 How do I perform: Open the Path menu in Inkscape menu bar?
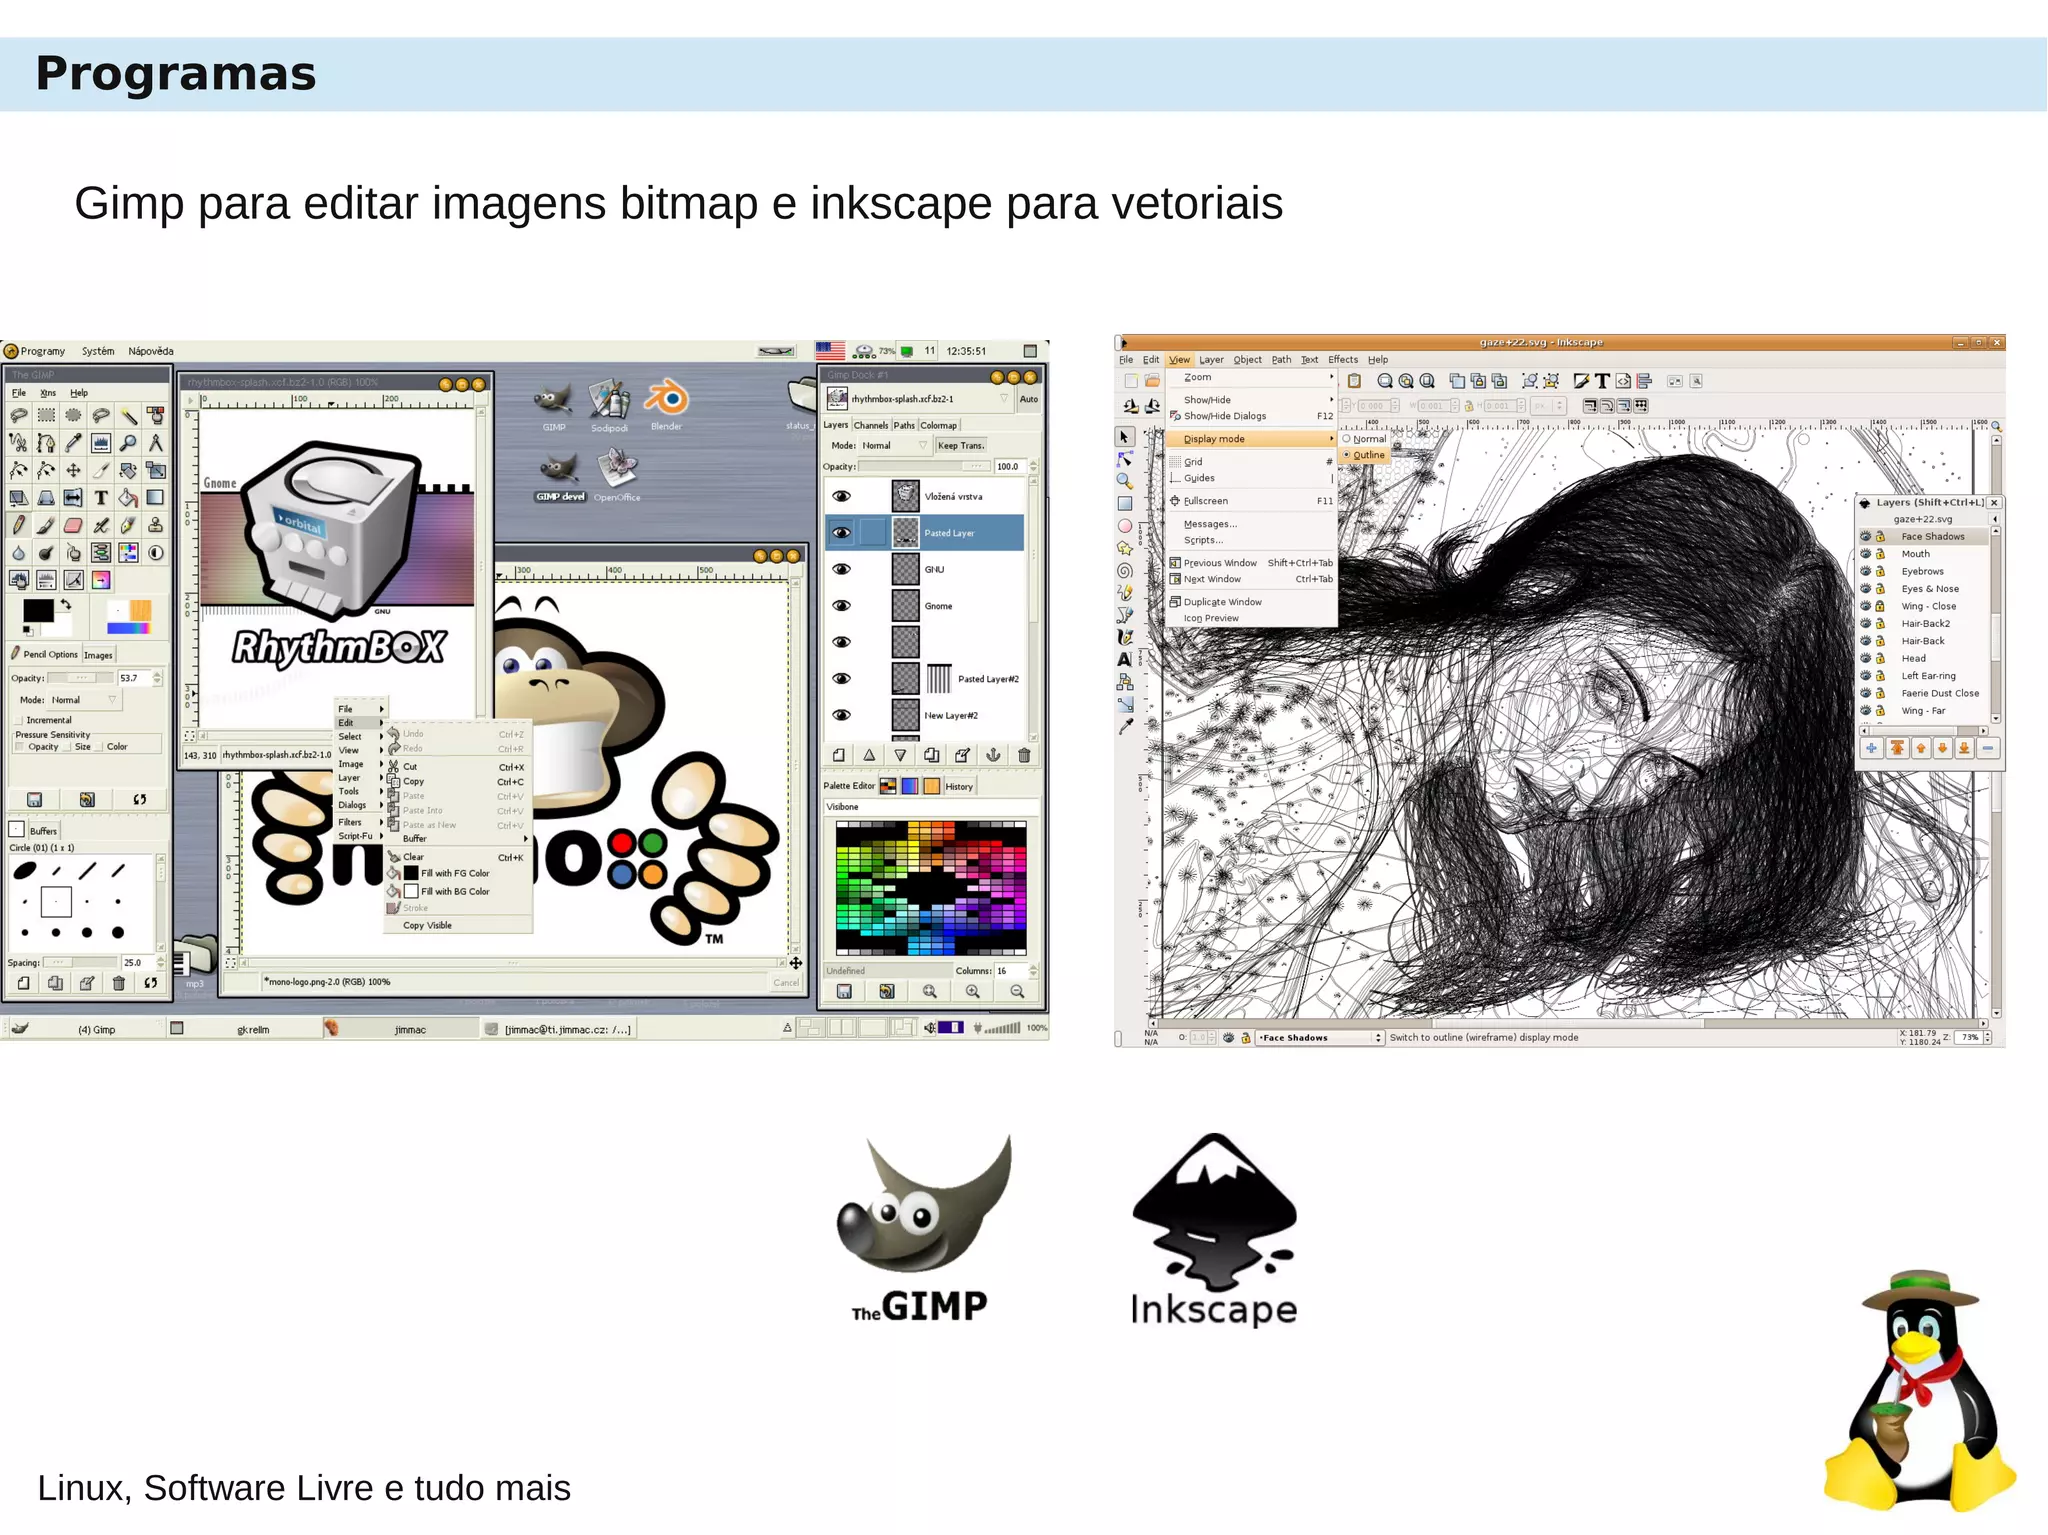(x=1281, y=360)
